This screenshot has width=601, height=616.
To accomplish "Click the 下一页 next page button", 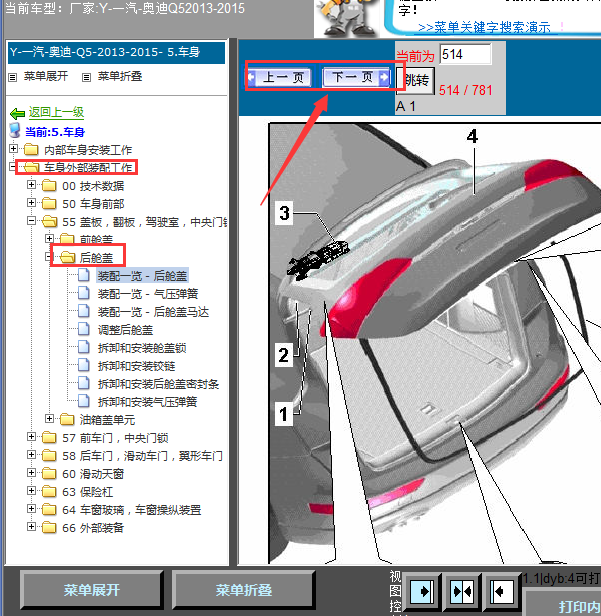I will point(355,77).
